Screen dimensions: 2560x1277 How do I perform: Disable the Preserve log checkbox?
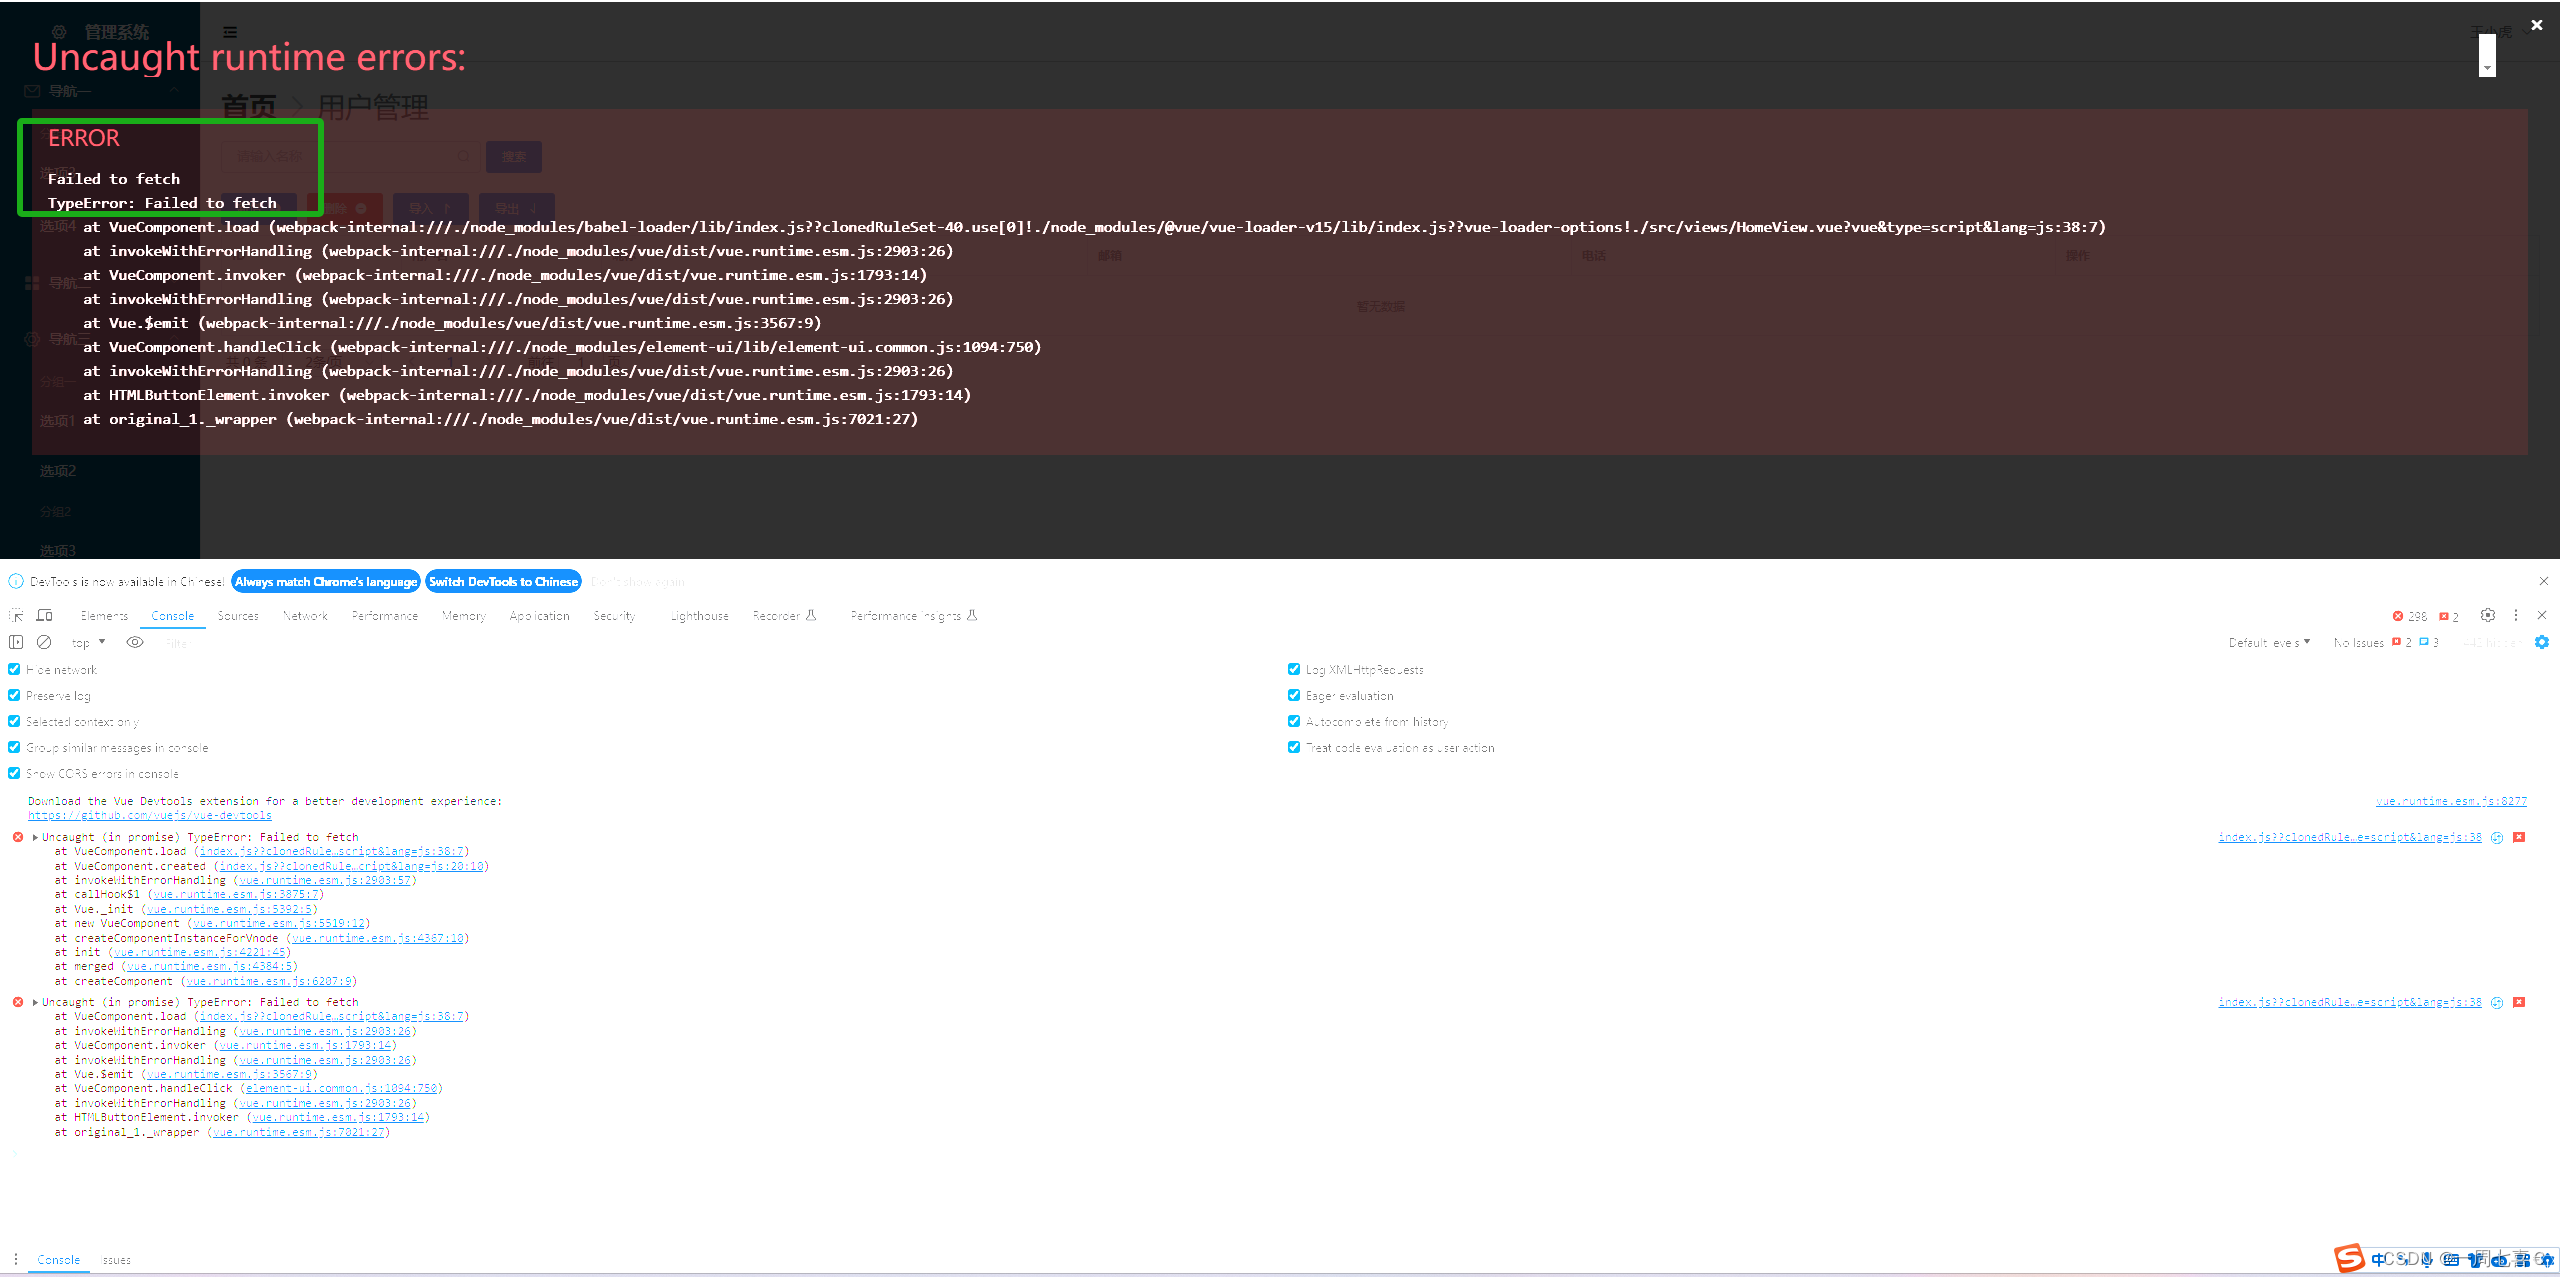coord(14,695)
